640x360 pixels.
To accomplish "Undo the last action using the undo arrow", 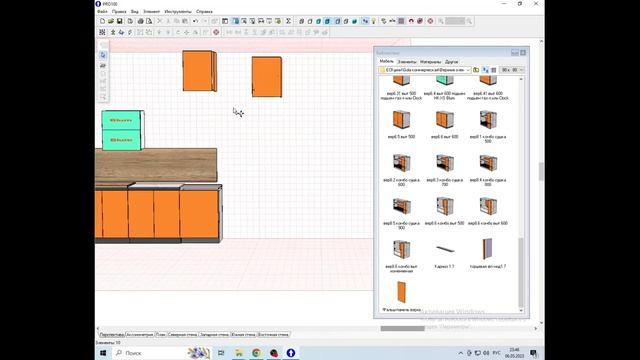I will click(x=196, y=21).
